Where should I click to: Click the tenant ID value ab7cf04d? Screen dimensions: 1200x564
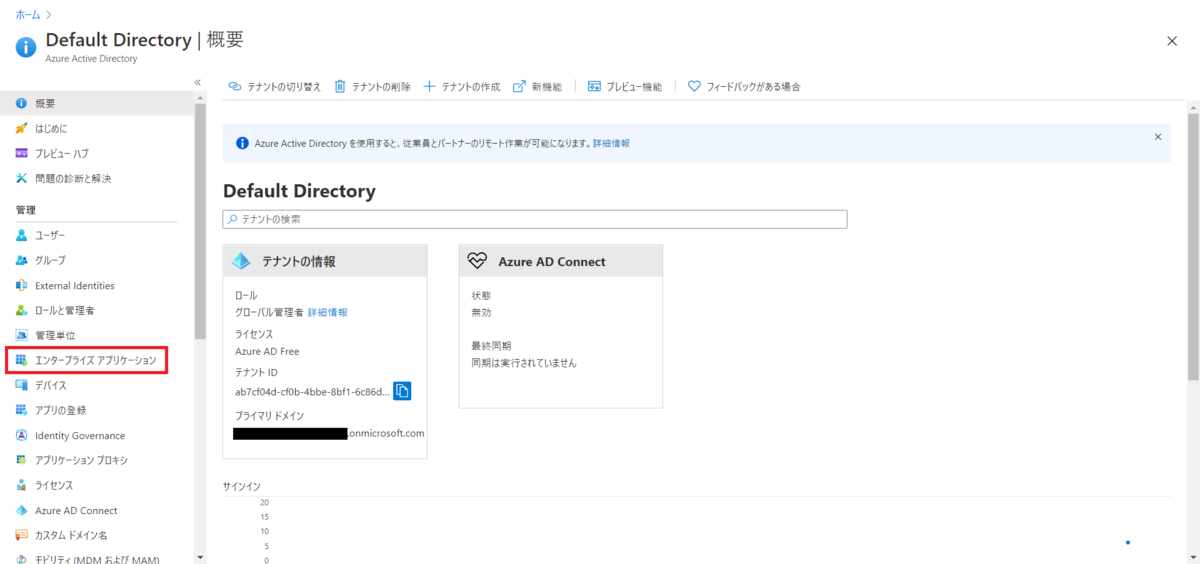click(x=311, y=392)
